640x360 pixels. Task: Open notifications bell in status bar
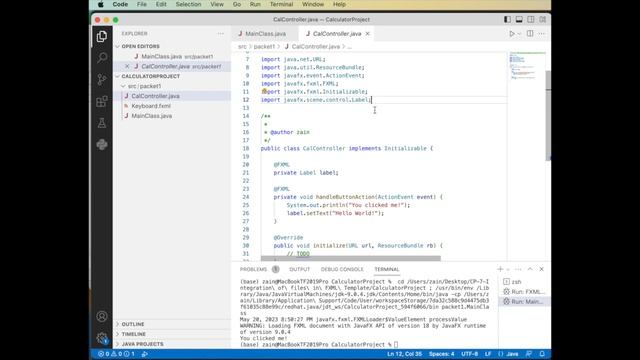[x=542, y=354]
